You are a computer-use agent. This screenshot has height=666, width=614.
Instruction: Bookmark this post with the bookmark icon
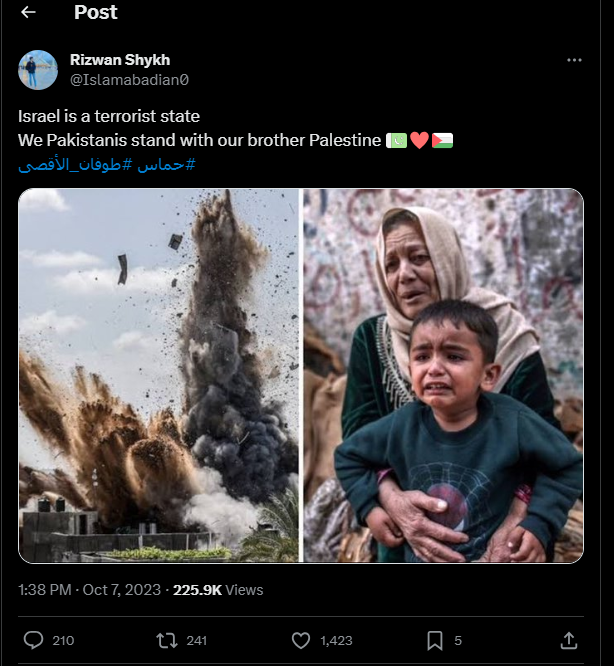point(435,640)
